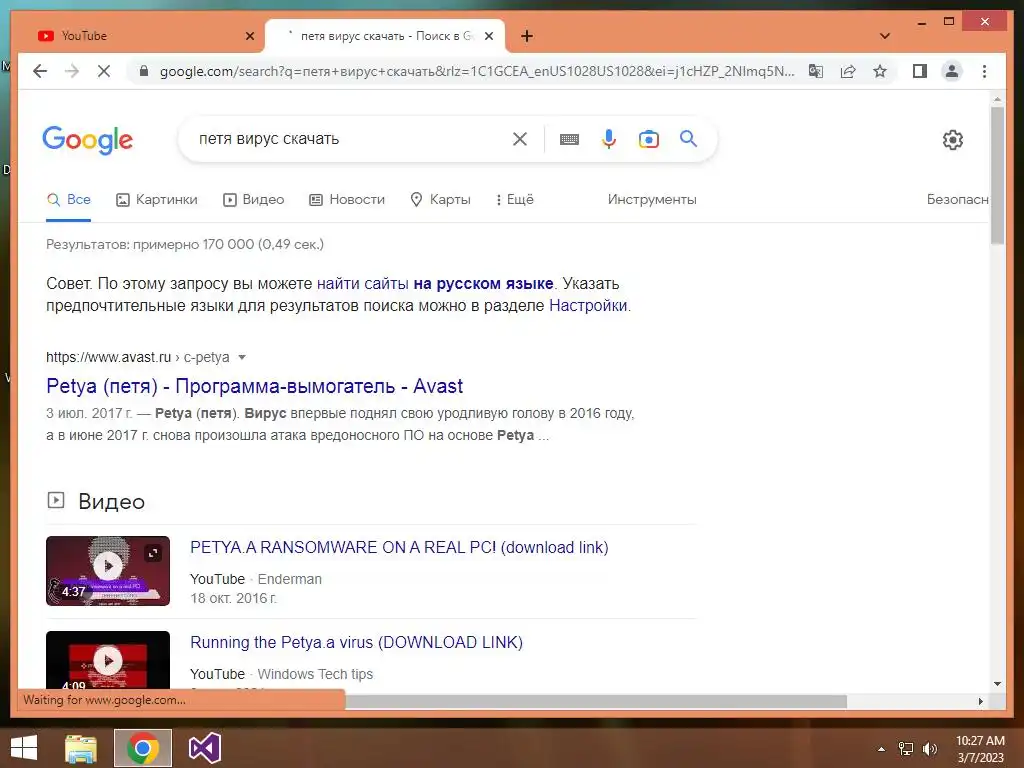Open Visual Studio from the taskbar
The height and width of the screenshot is (768, 1024).
[x=204, y=748]
